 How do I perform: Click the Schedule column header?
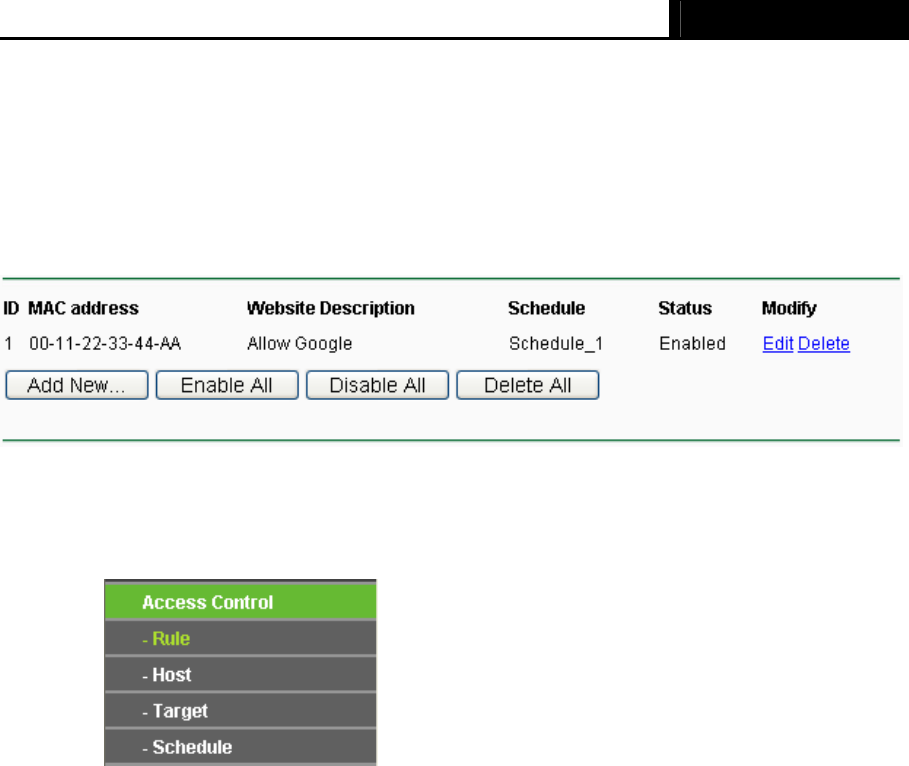click(x=547, y=308)
